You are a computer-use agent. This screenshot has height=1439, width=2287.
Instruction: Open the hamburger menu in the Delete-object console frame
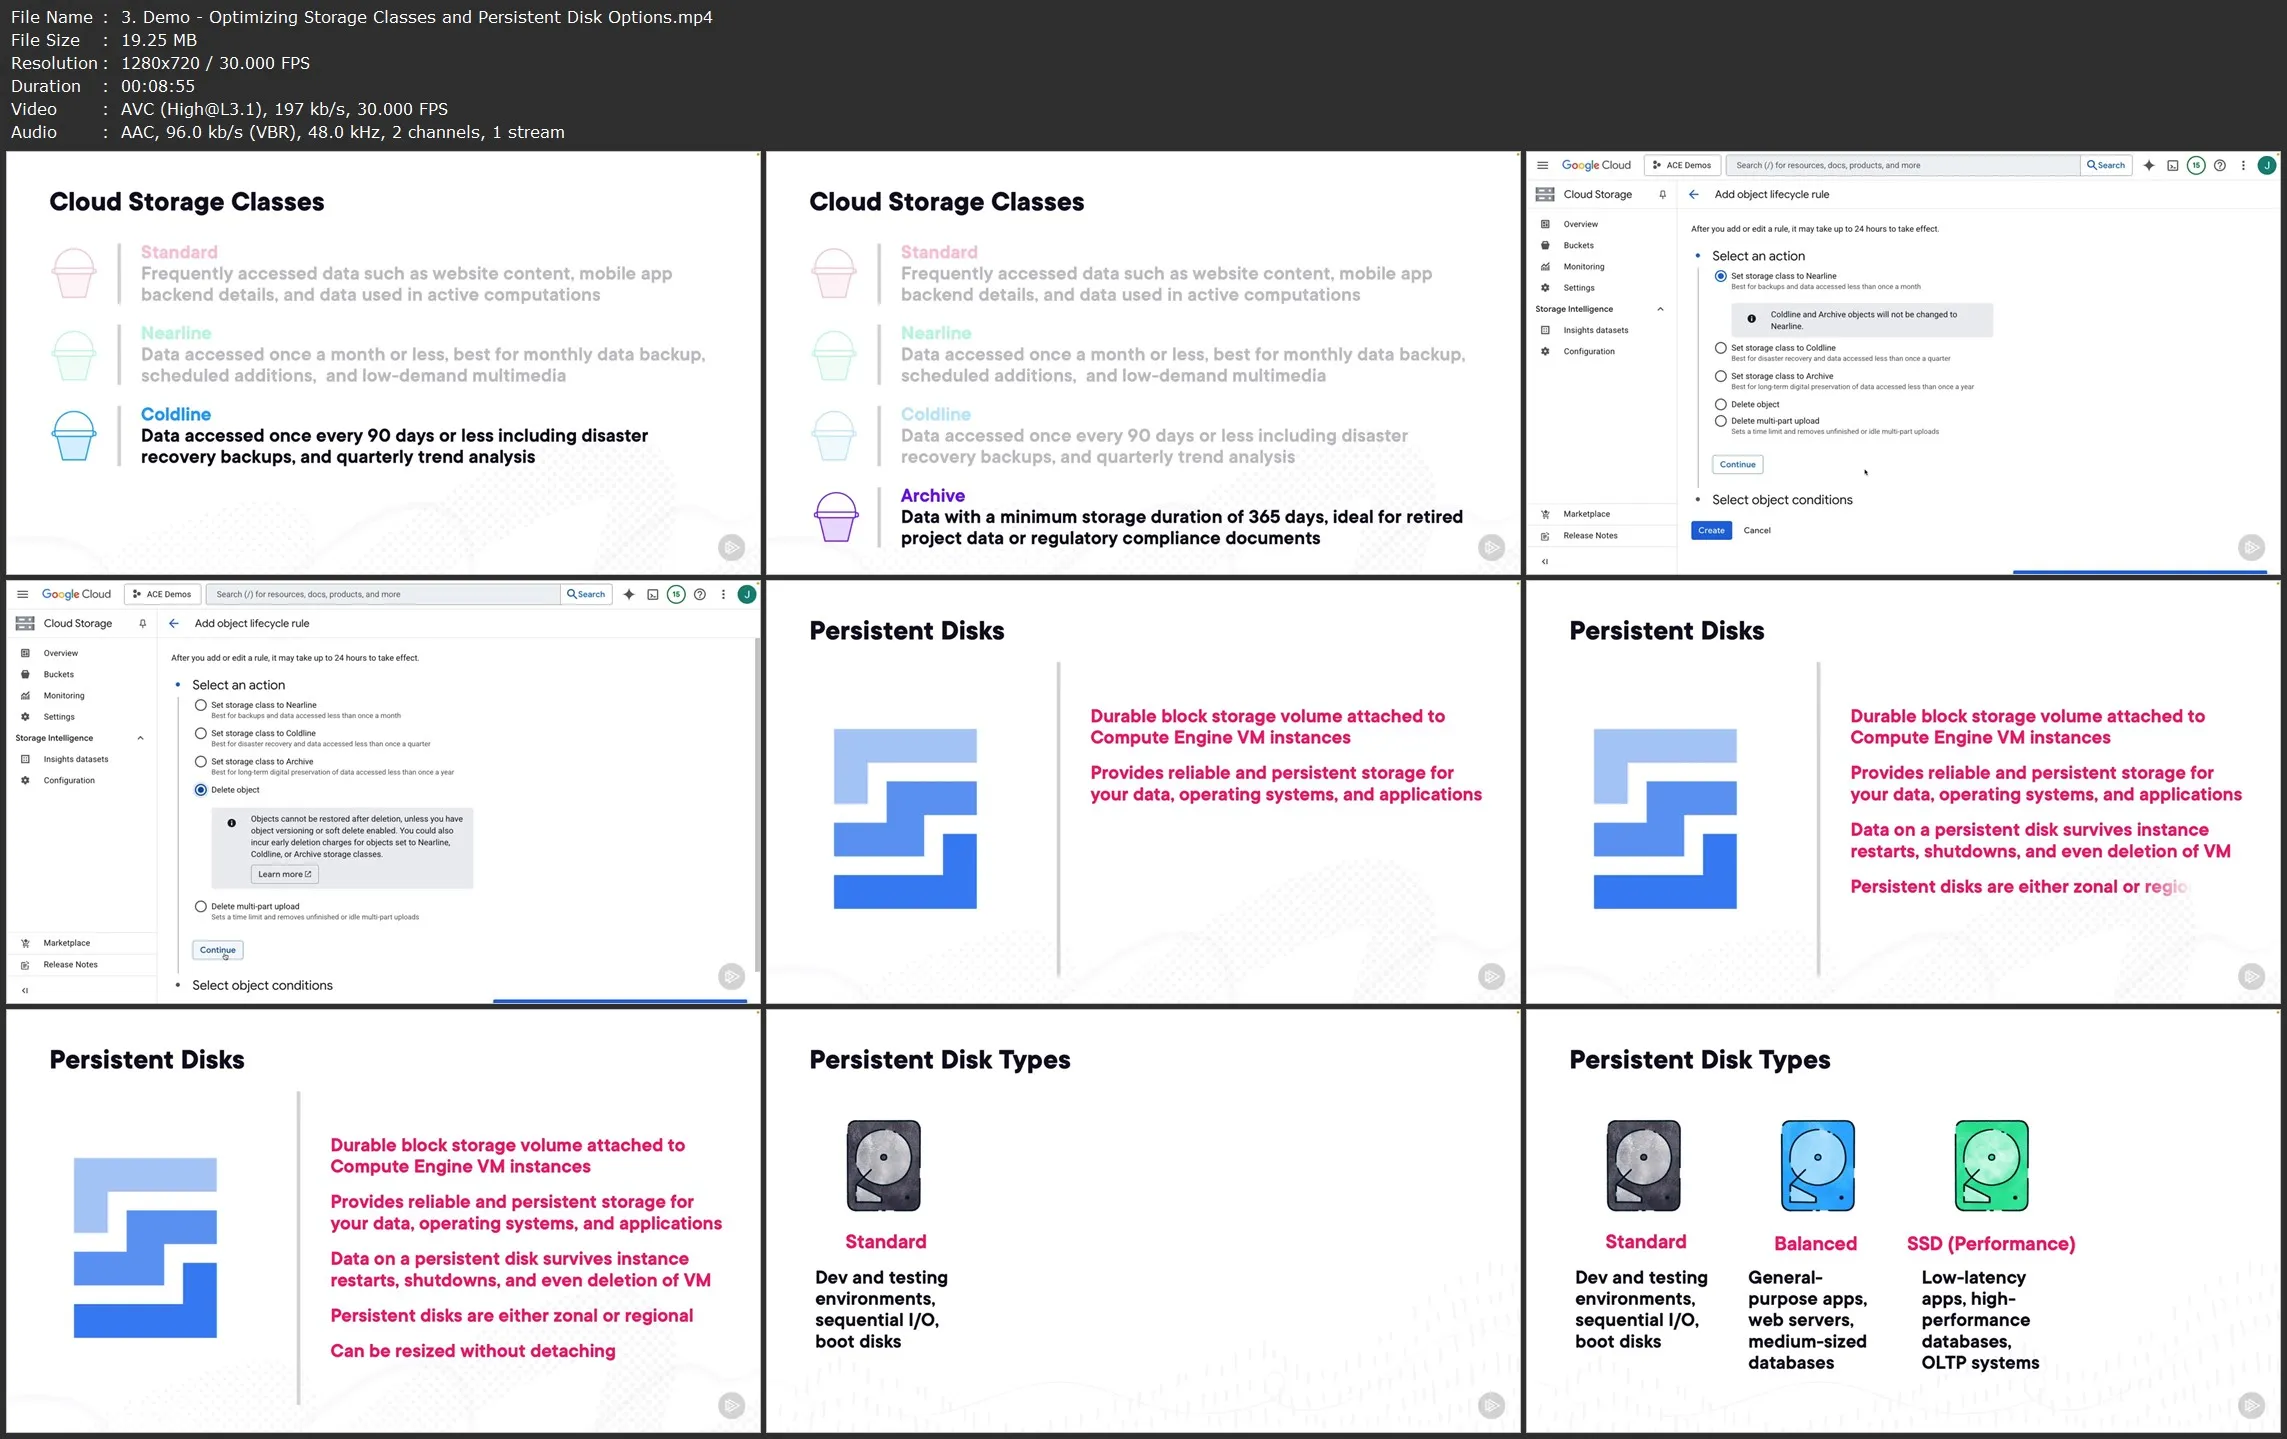point(23,594)
